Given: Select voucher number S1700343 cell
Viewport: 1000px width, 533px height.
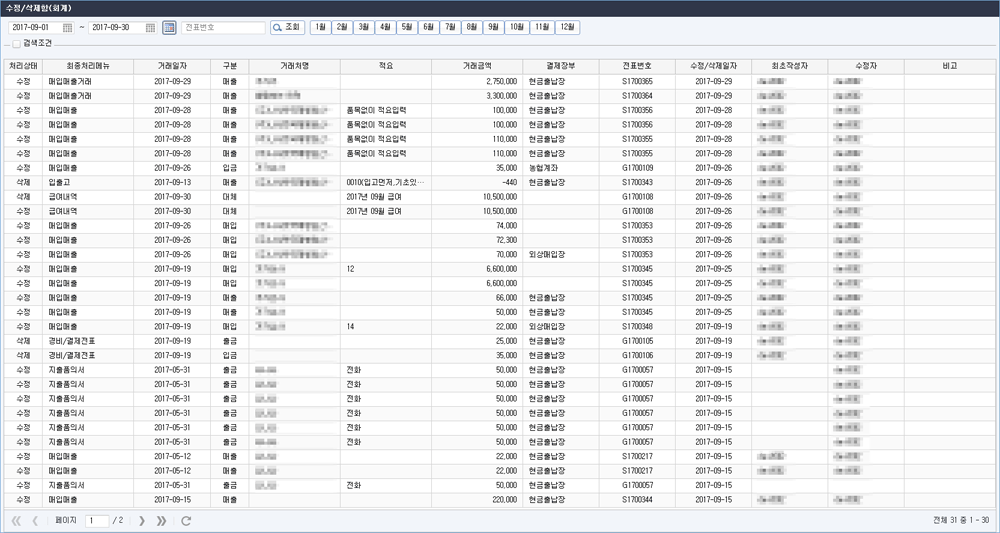Looking at the screenshot, I should (637, 182).
